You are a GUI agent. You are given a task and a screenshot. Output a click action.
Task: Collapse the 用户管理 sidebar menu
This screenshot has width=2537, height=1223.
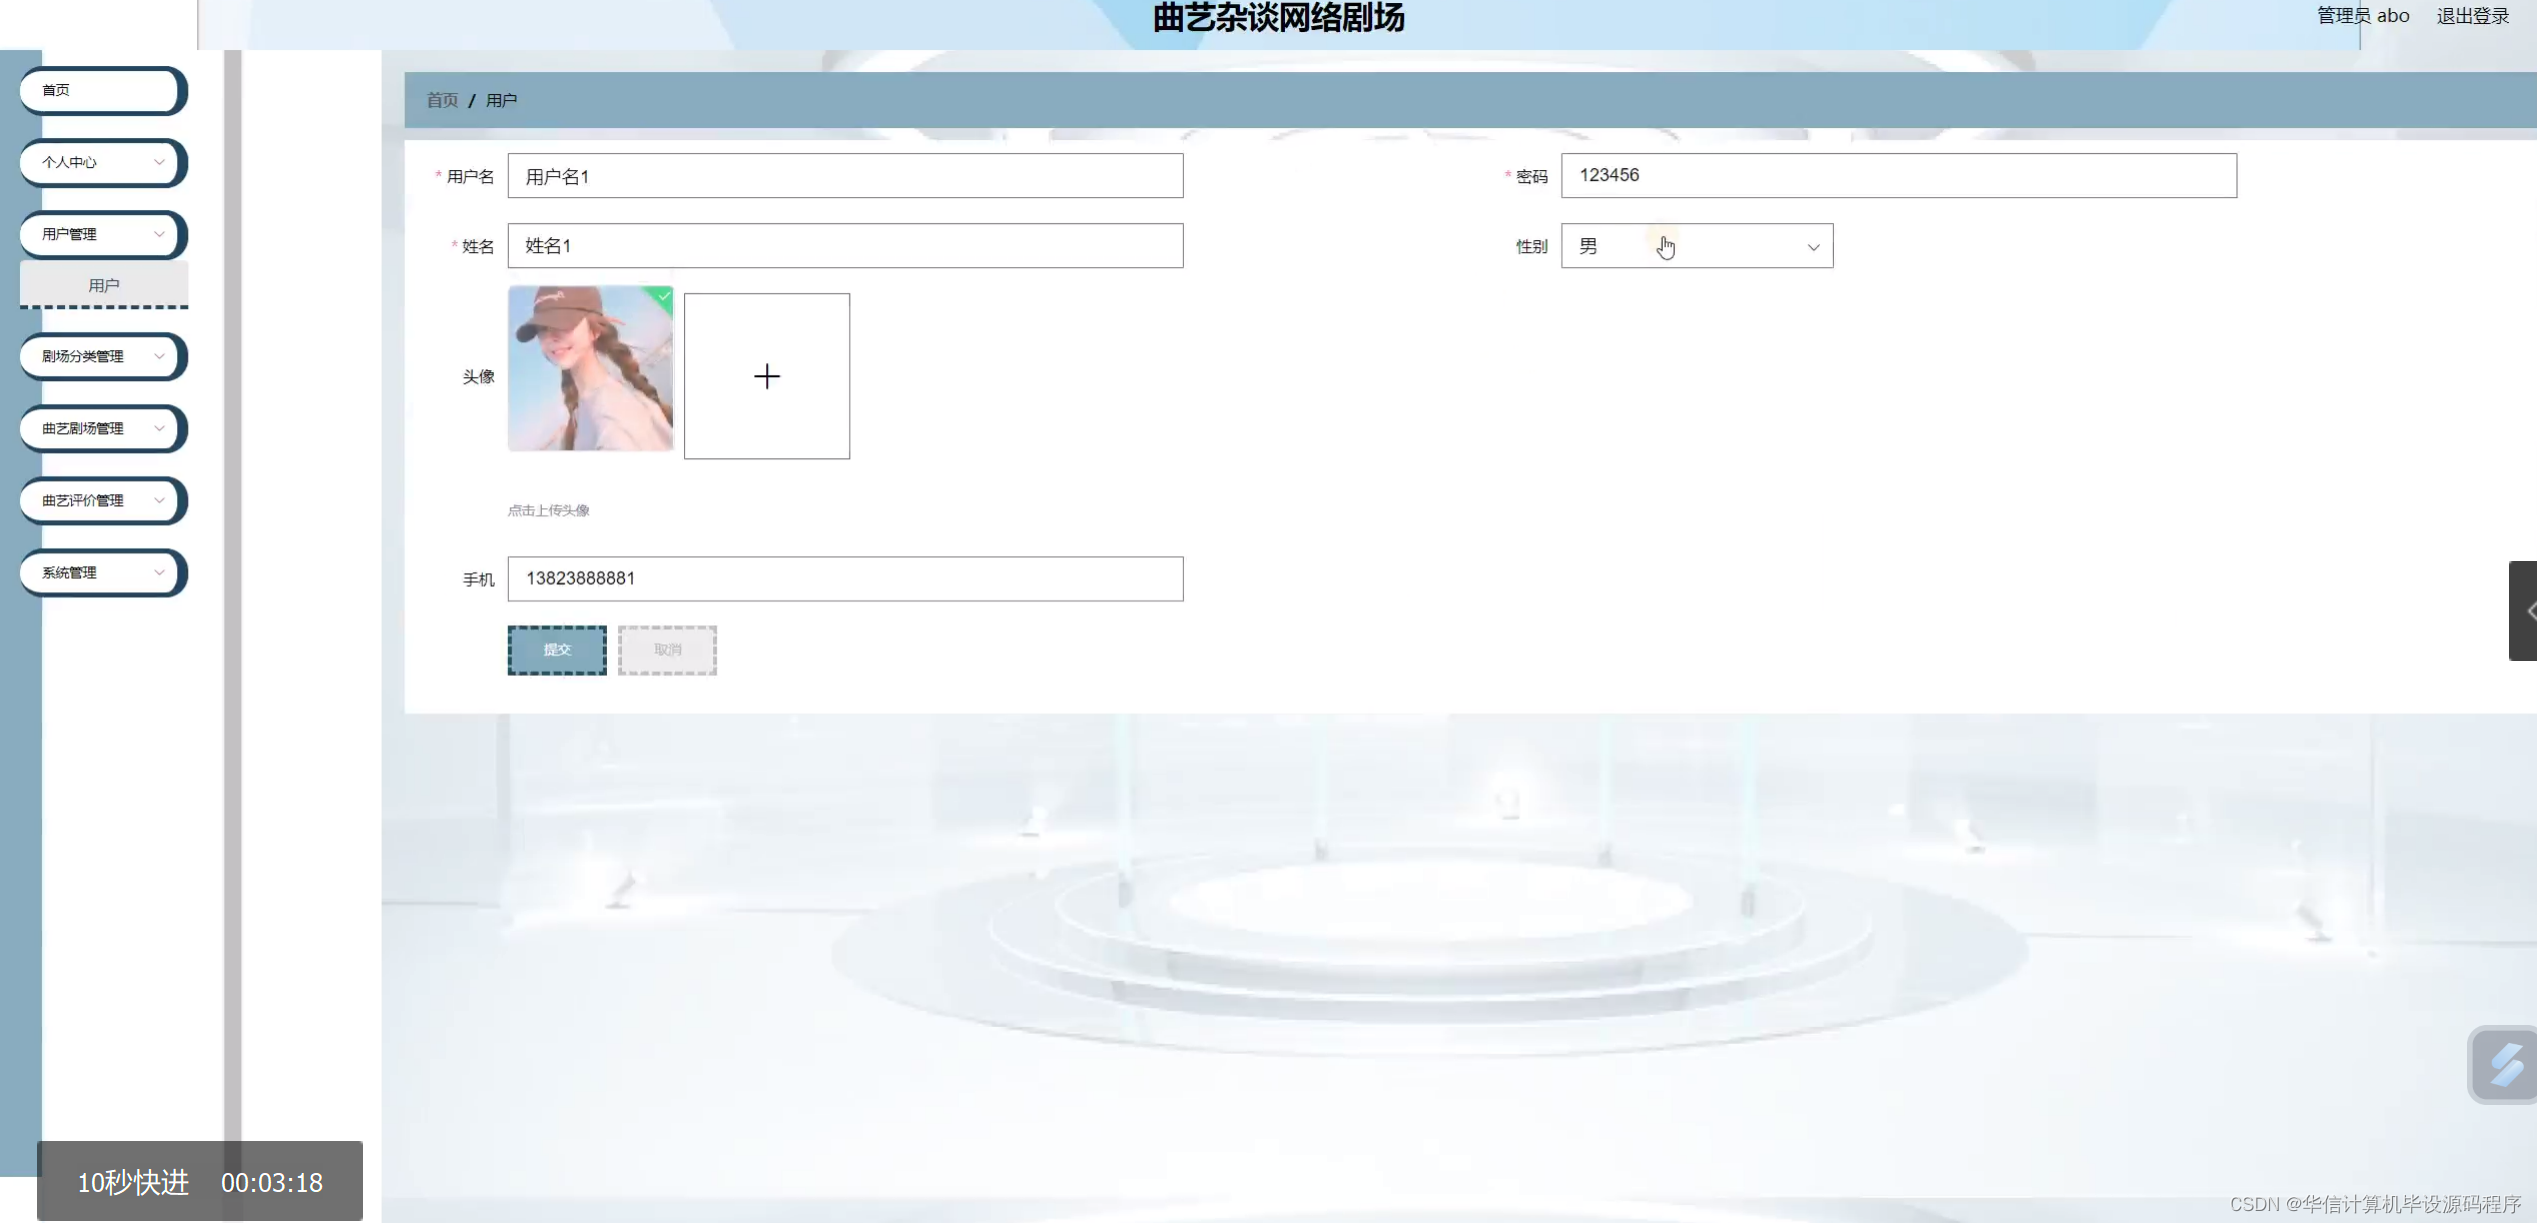[x=102, y=234]
